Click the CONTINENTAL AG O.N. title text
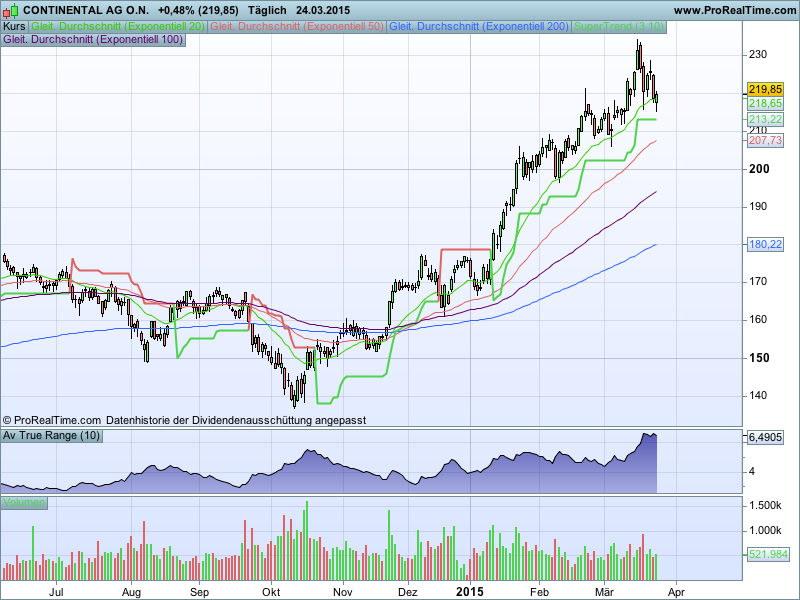800x600 pixels. click(86, 10)
